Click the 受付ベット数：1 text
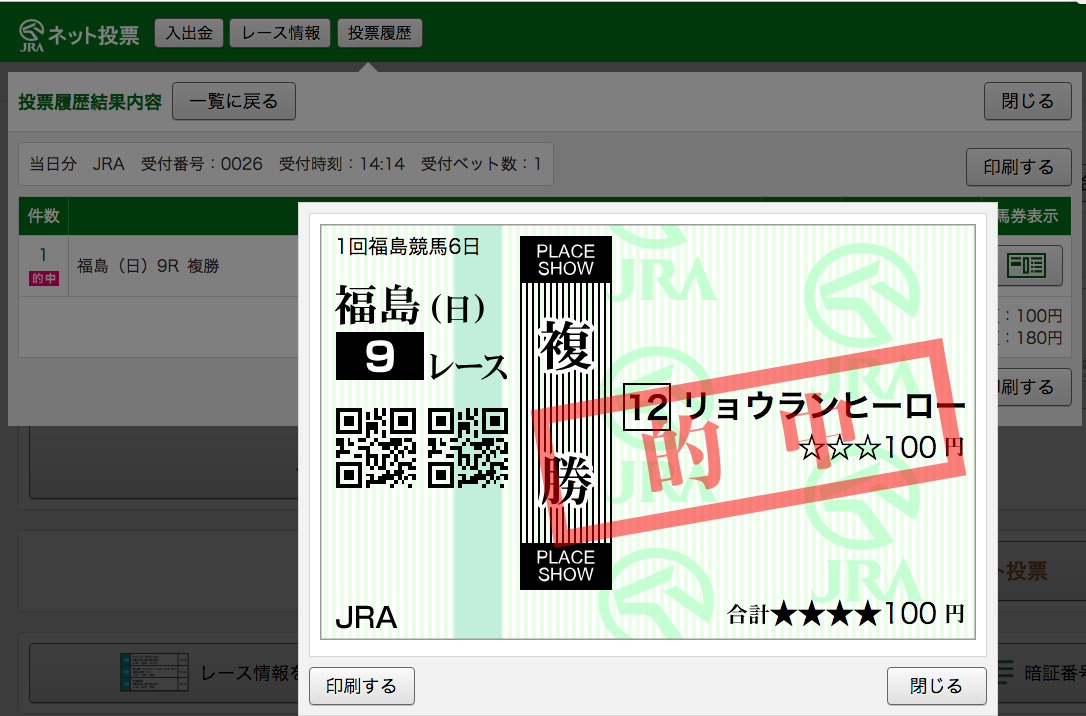Viewport: 1086px width, 716px height. (x=481, y=164)
